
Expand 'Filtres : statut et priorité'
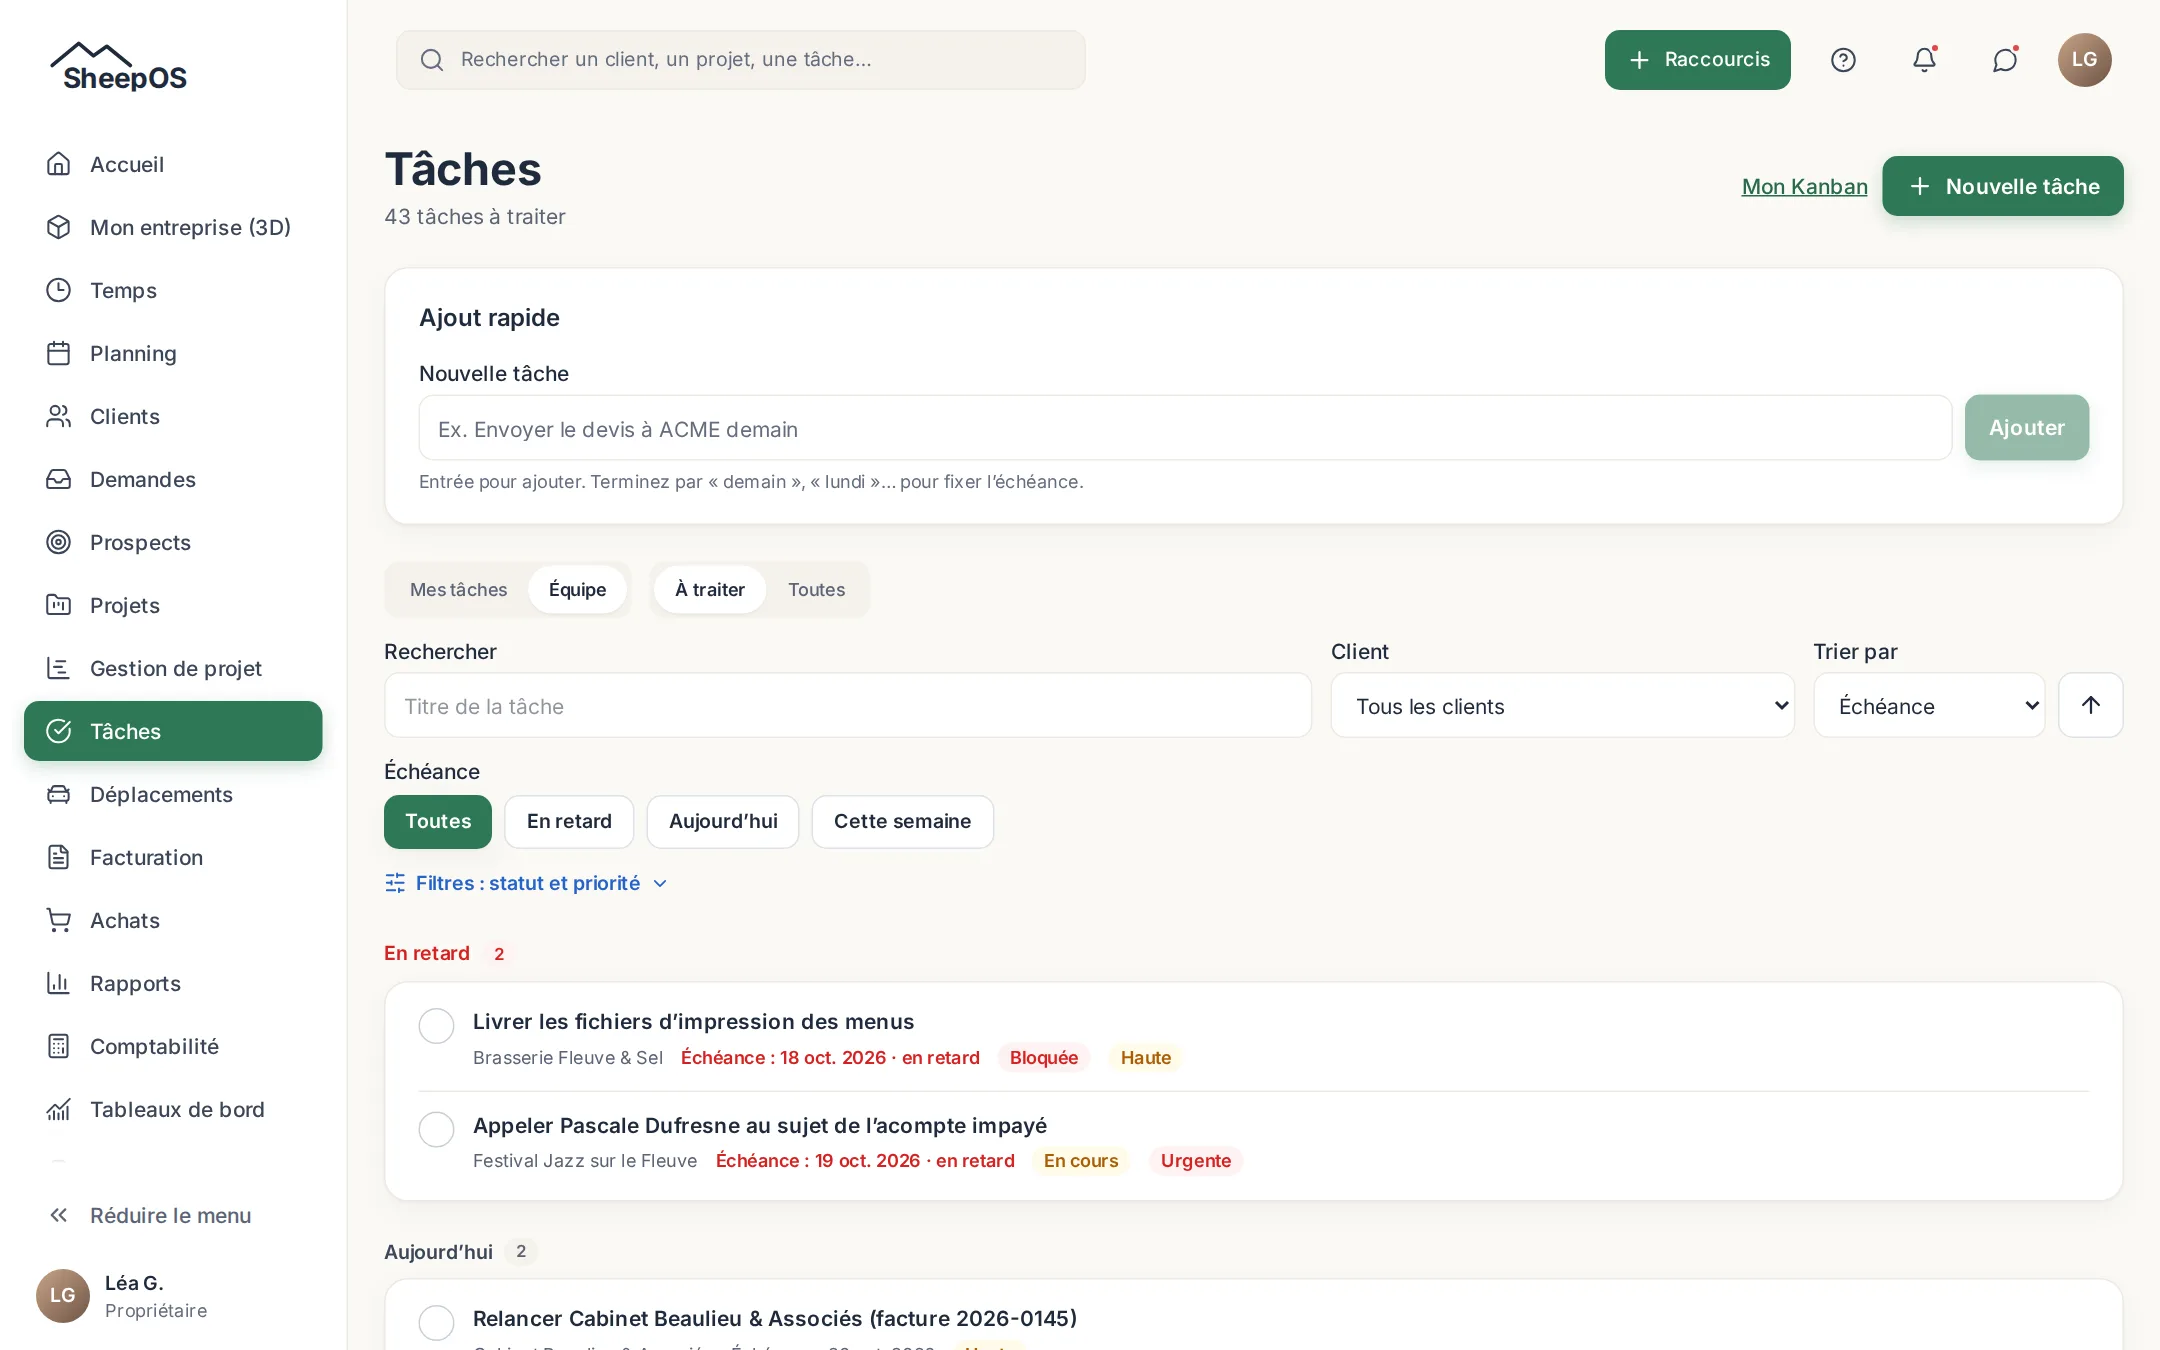point(527,883)
